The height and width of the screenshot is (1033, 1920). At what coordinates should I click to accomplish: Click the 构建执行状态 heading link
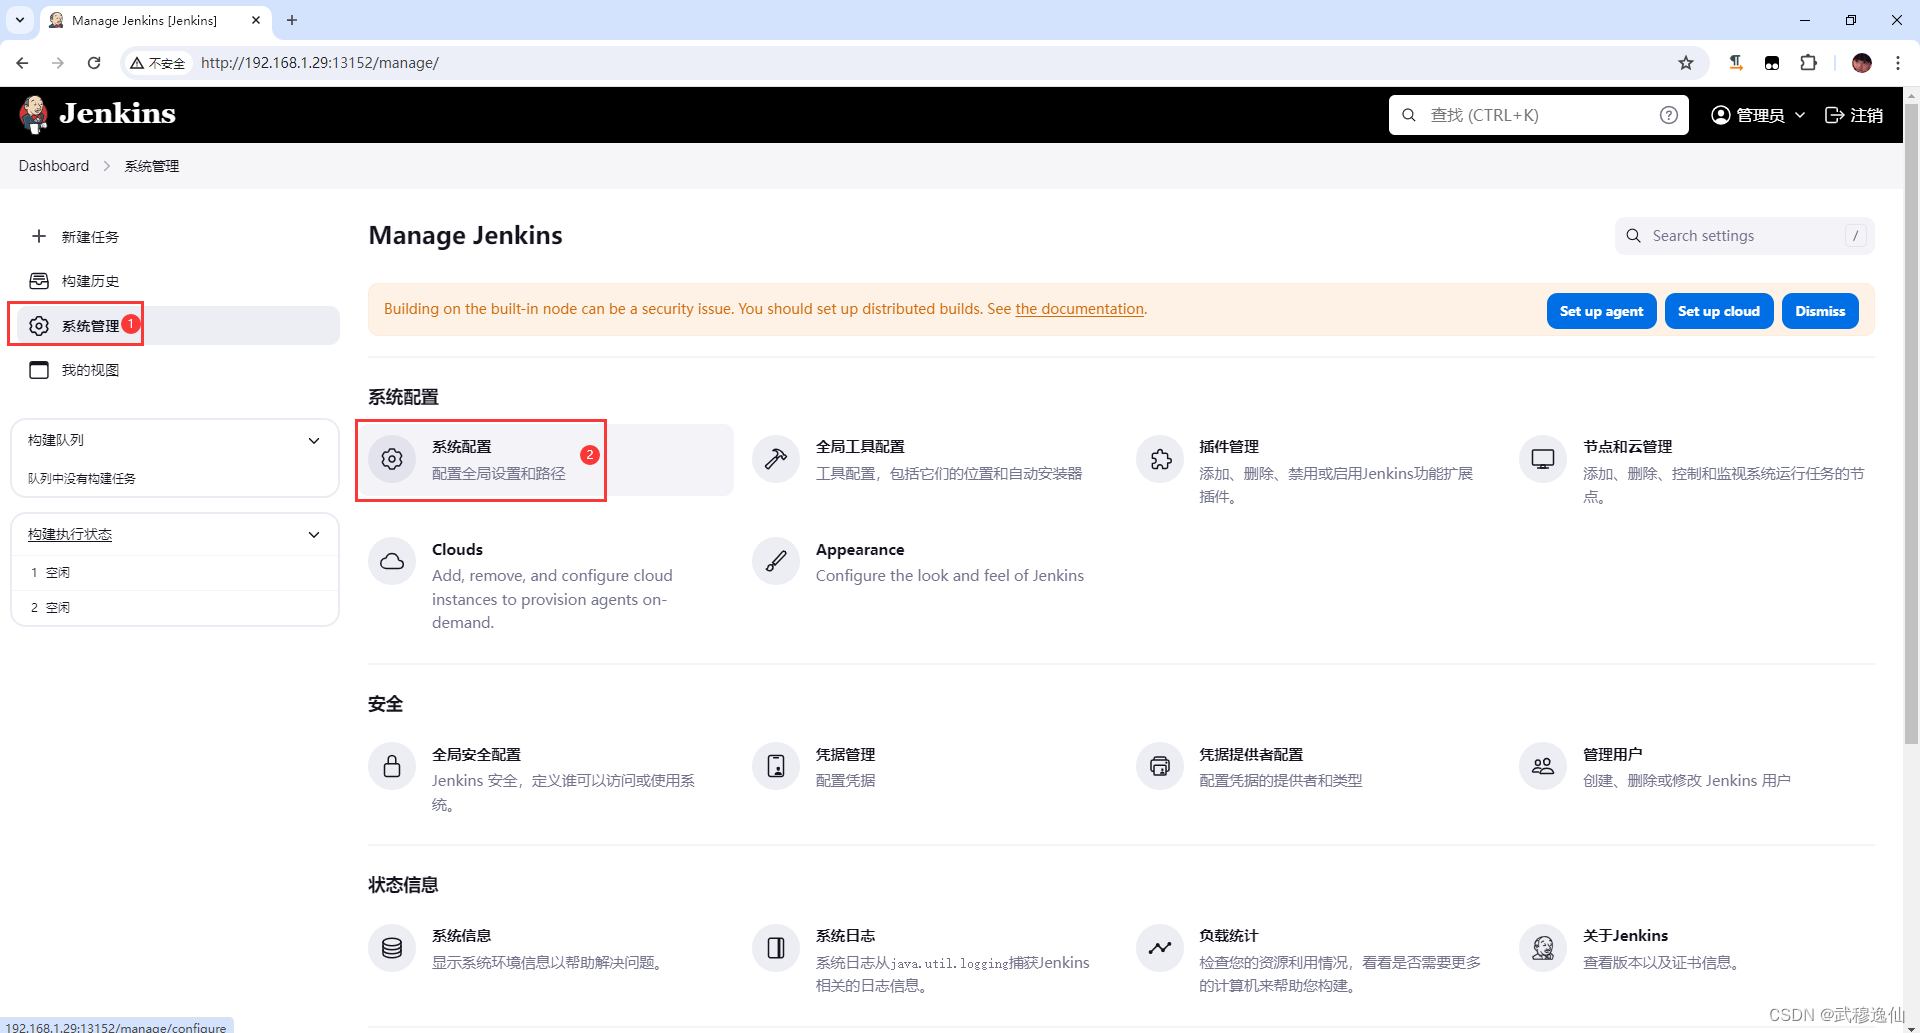pyautogui.click(x=70, y=535)
